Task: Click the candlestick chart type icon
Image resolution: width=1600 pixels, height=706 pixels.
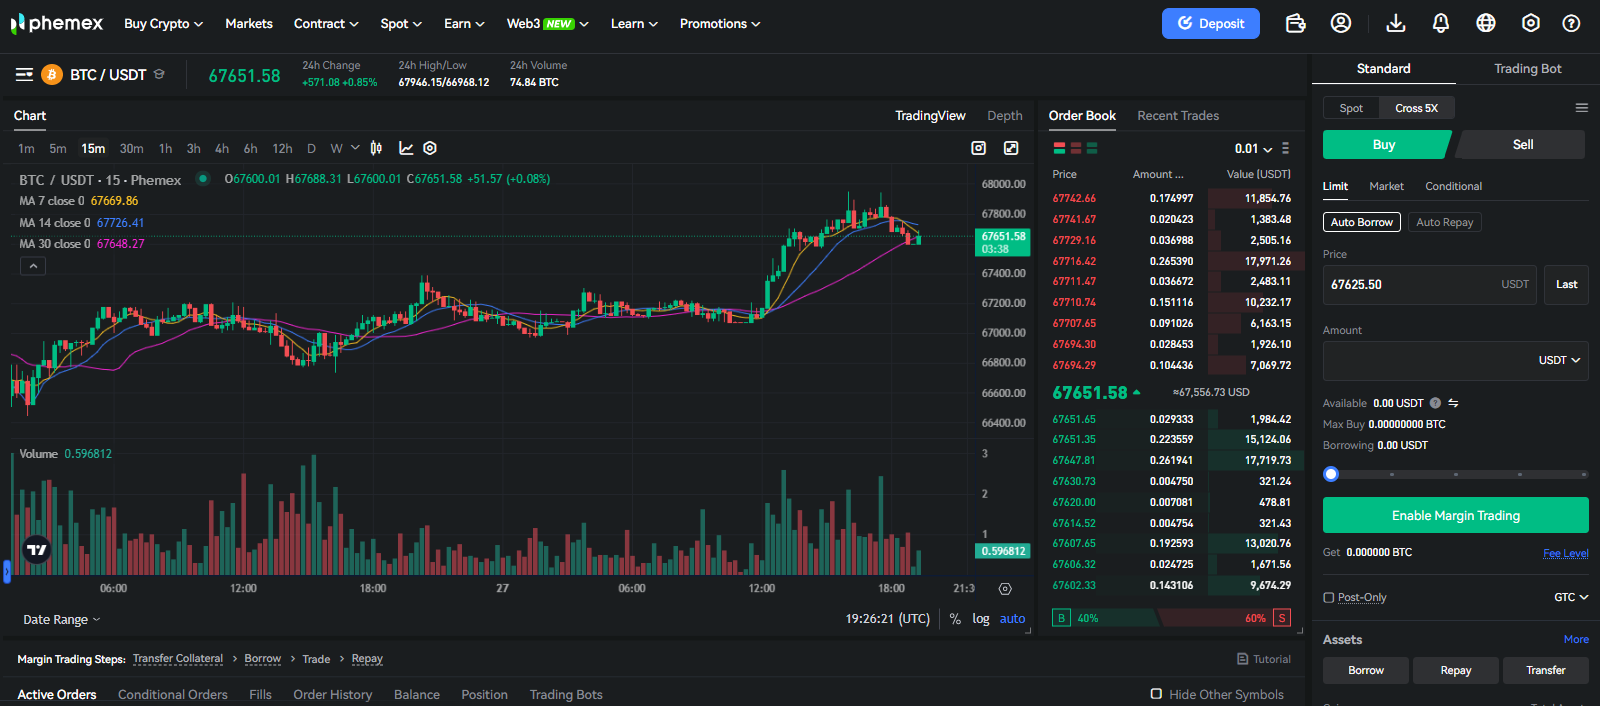Action: 376,148
